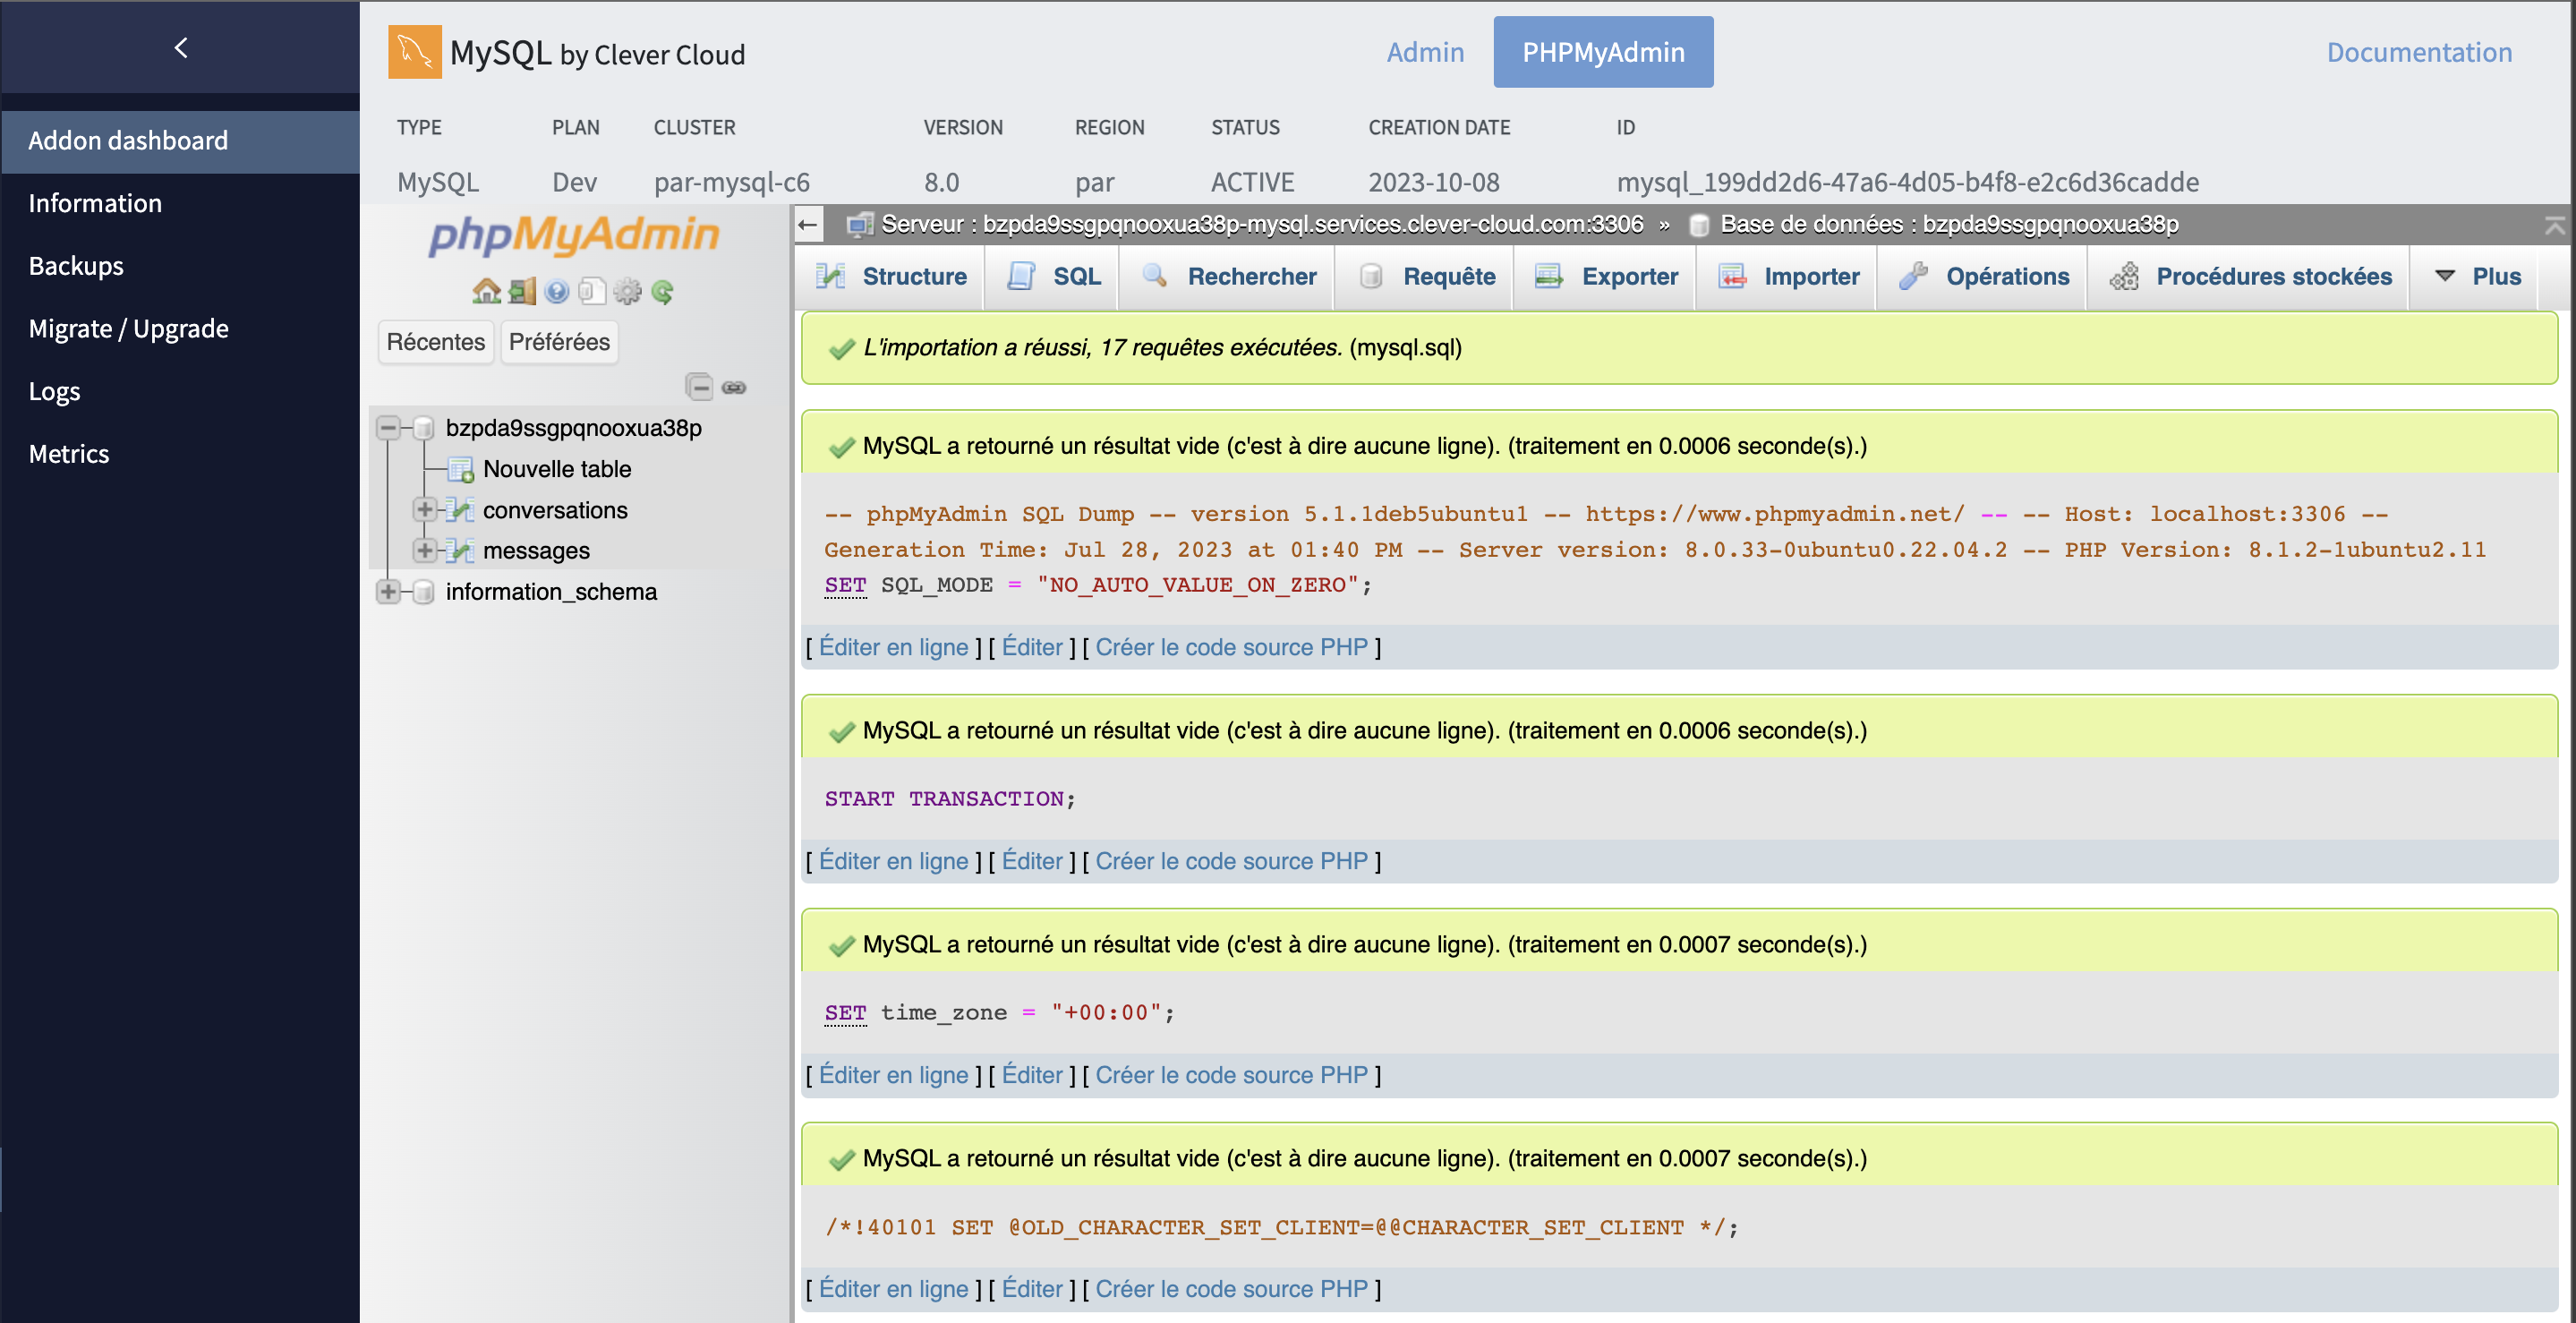The image size is (2576, 1323).
Task: Hide navigation panel left arrow icon
Action: (x=808, y=225)
